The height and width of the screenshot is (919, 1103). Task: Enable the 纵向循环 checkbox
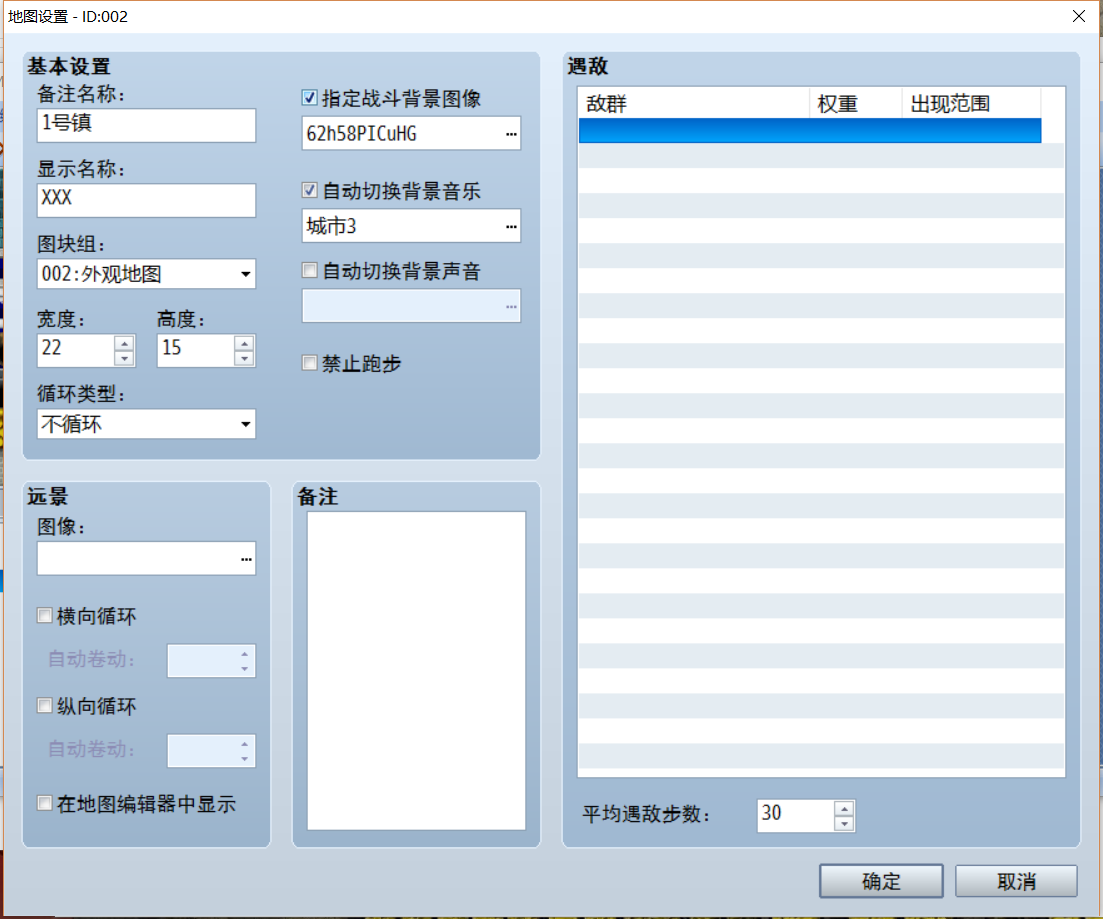click(x=44, y=705)
